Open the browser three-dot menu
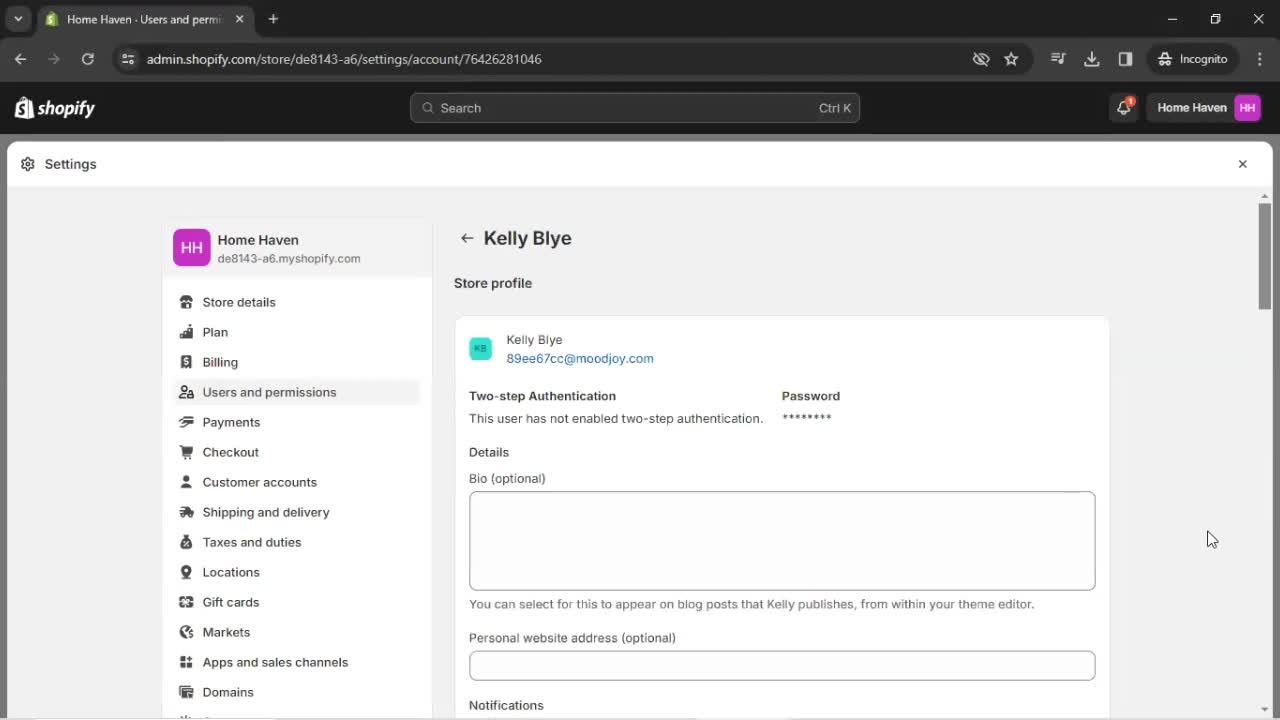Viewport: 1280px width, 720px height. pos(1258,59)
